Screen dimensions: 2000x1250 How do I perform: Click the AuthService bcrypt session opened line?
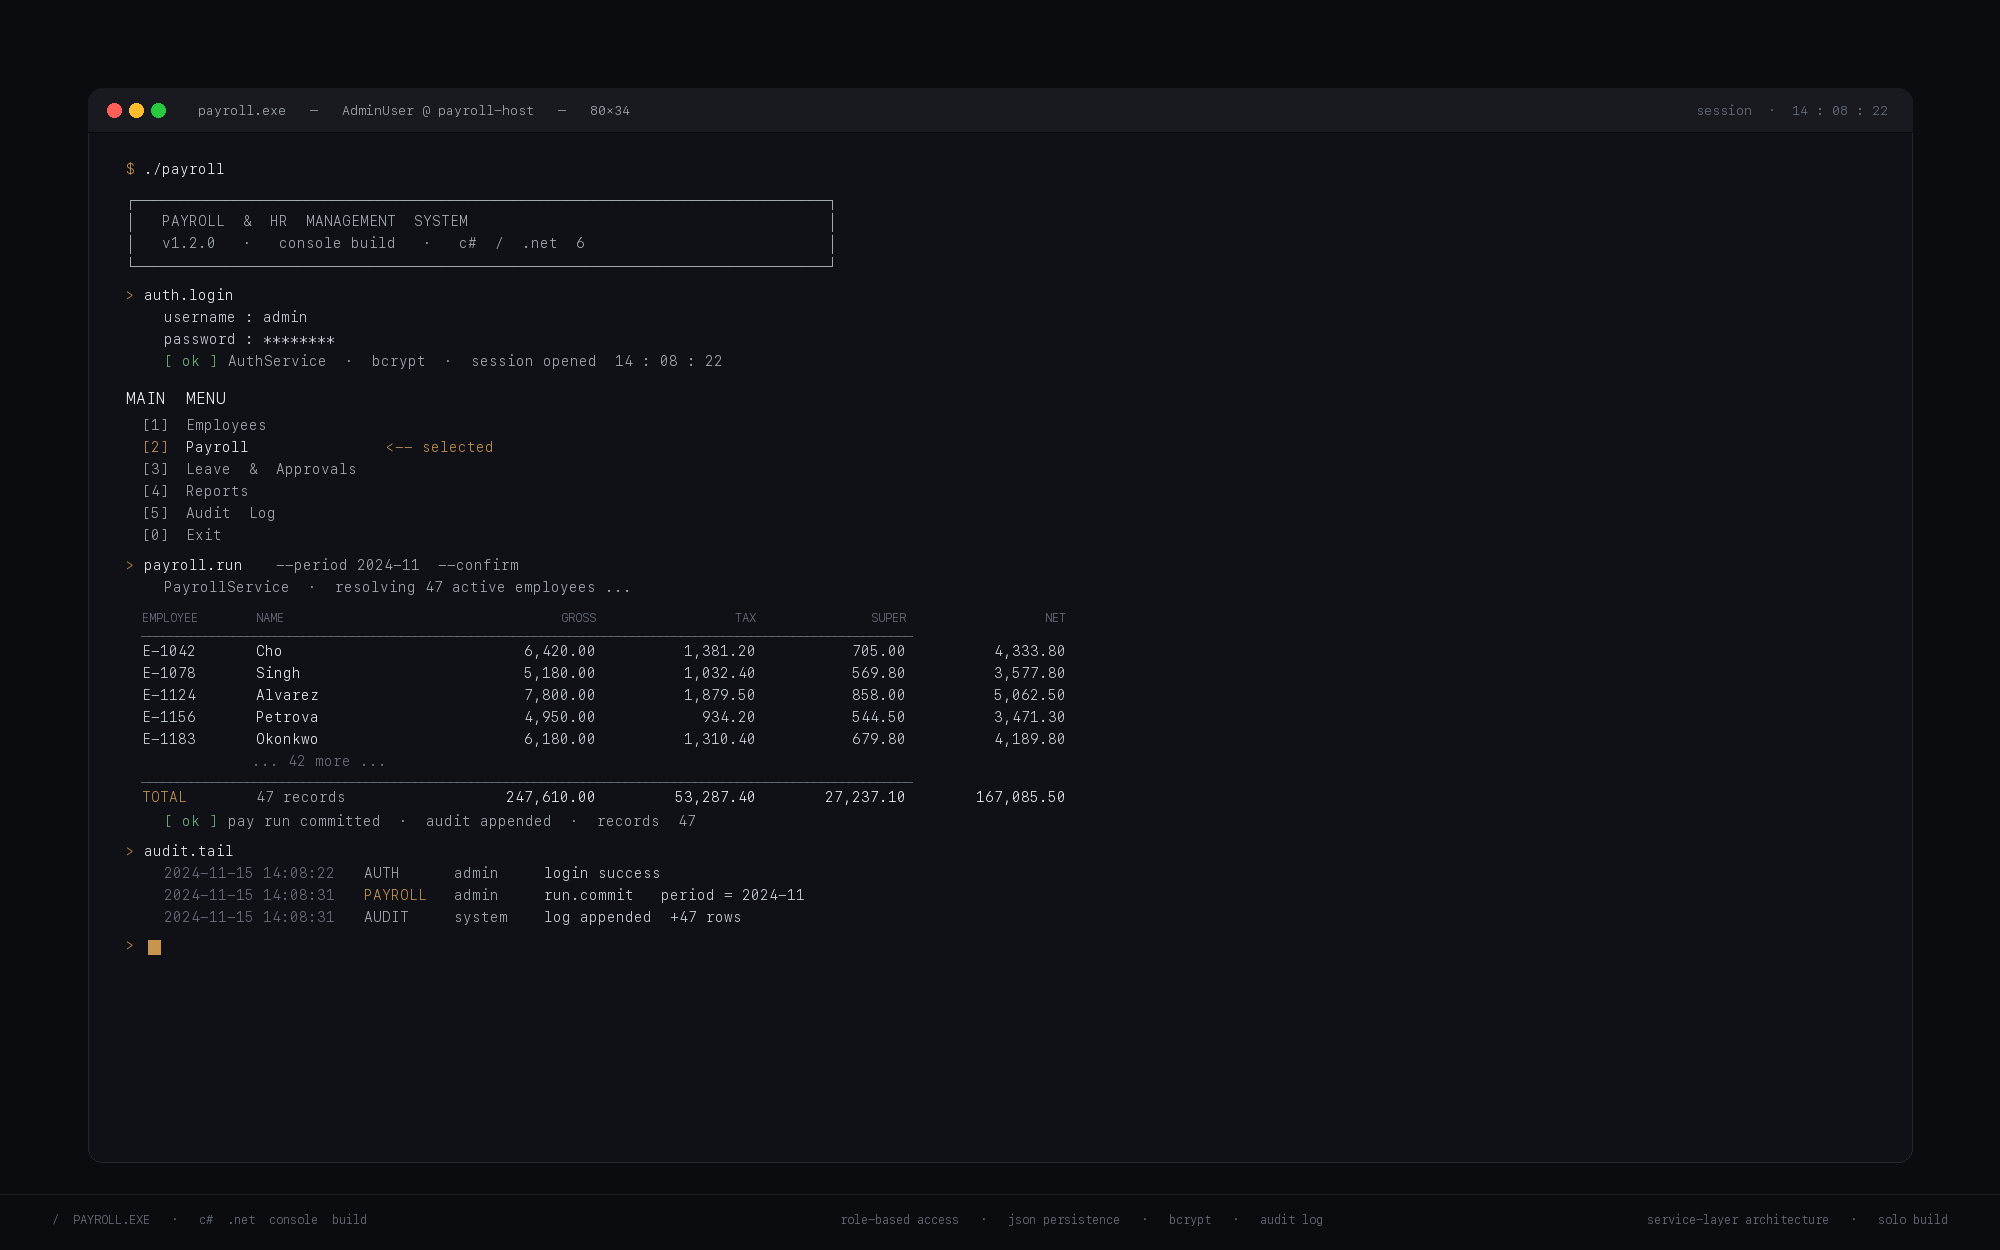click(443, 361)
